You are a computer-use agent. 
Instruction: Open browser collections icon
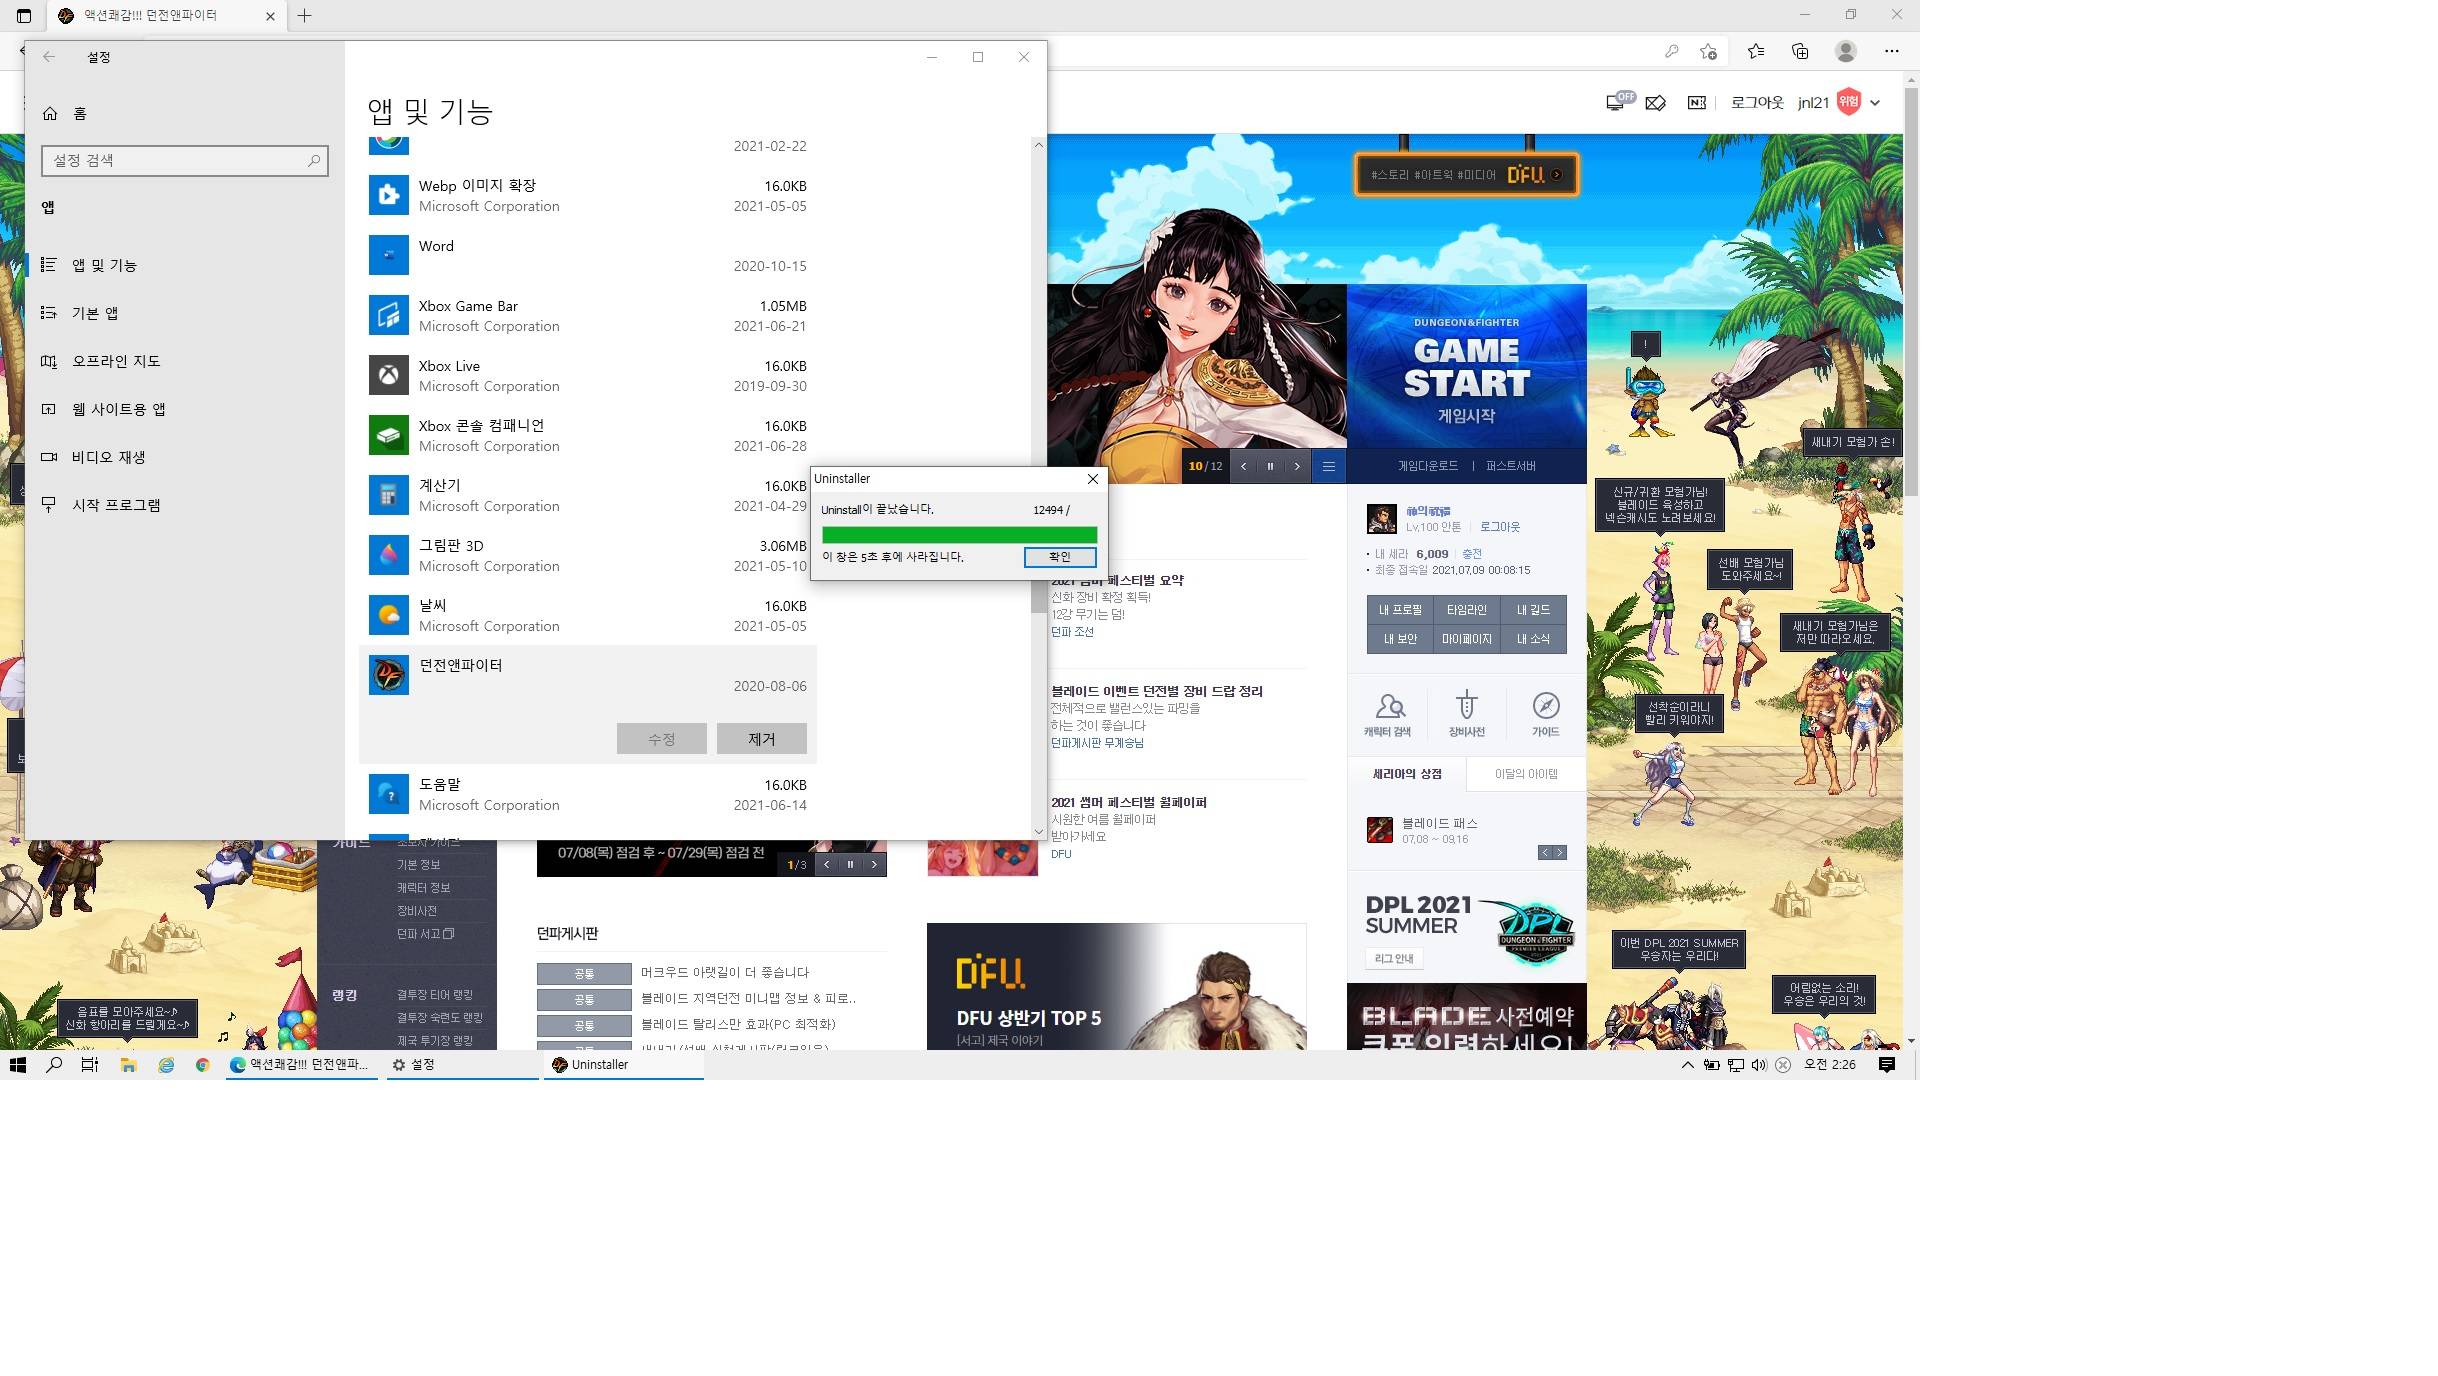click(1800, 51)
